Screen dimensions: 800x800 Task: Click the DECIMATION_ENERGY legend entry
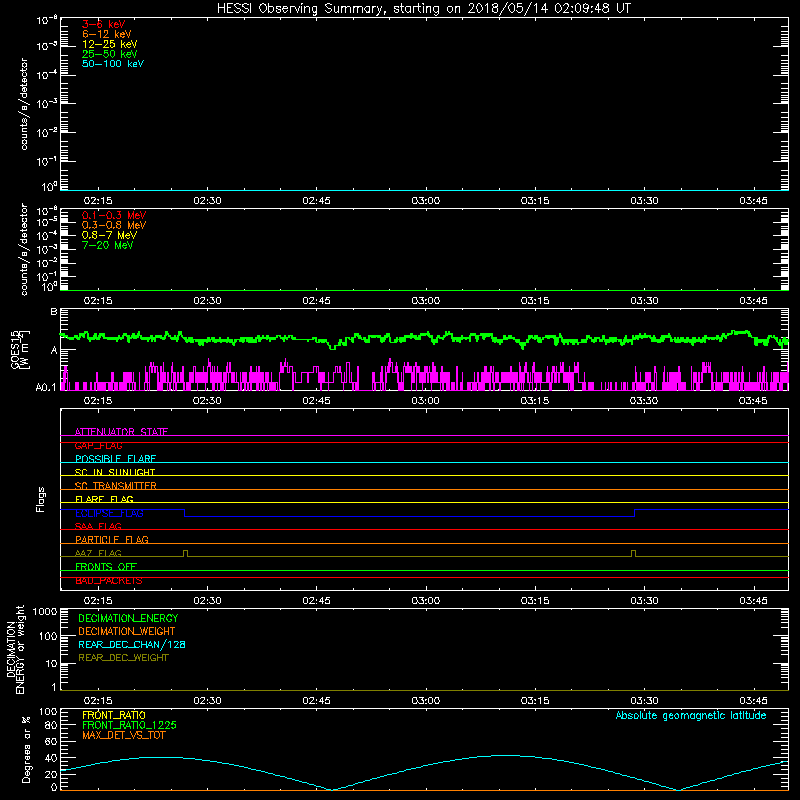click(128, 618)
